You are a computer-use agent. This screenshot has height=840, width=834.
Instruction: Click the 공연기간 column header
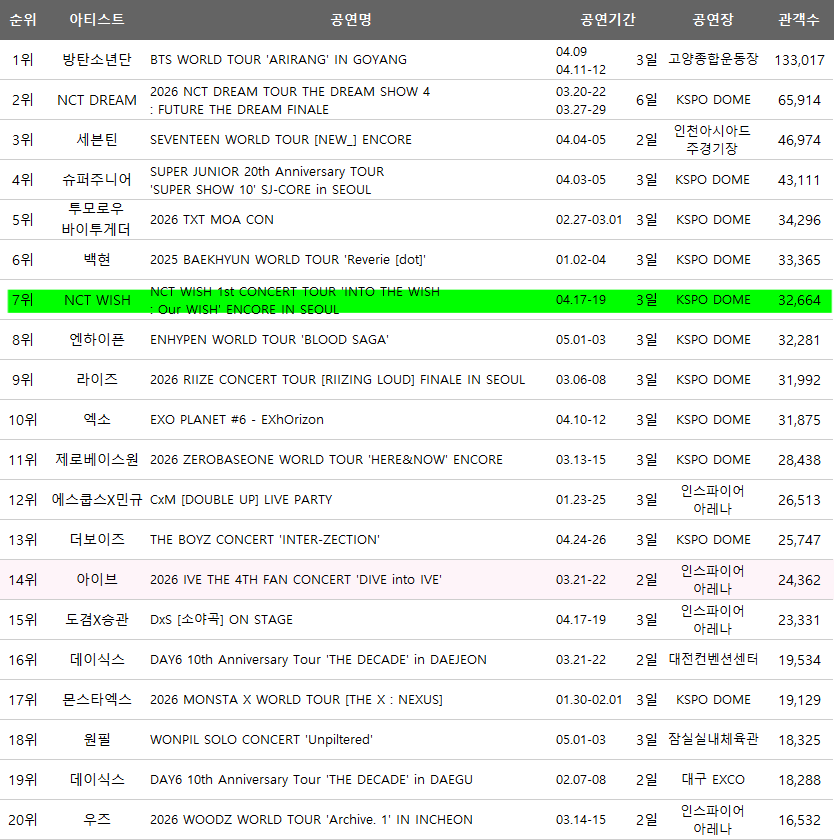point(607,20)
